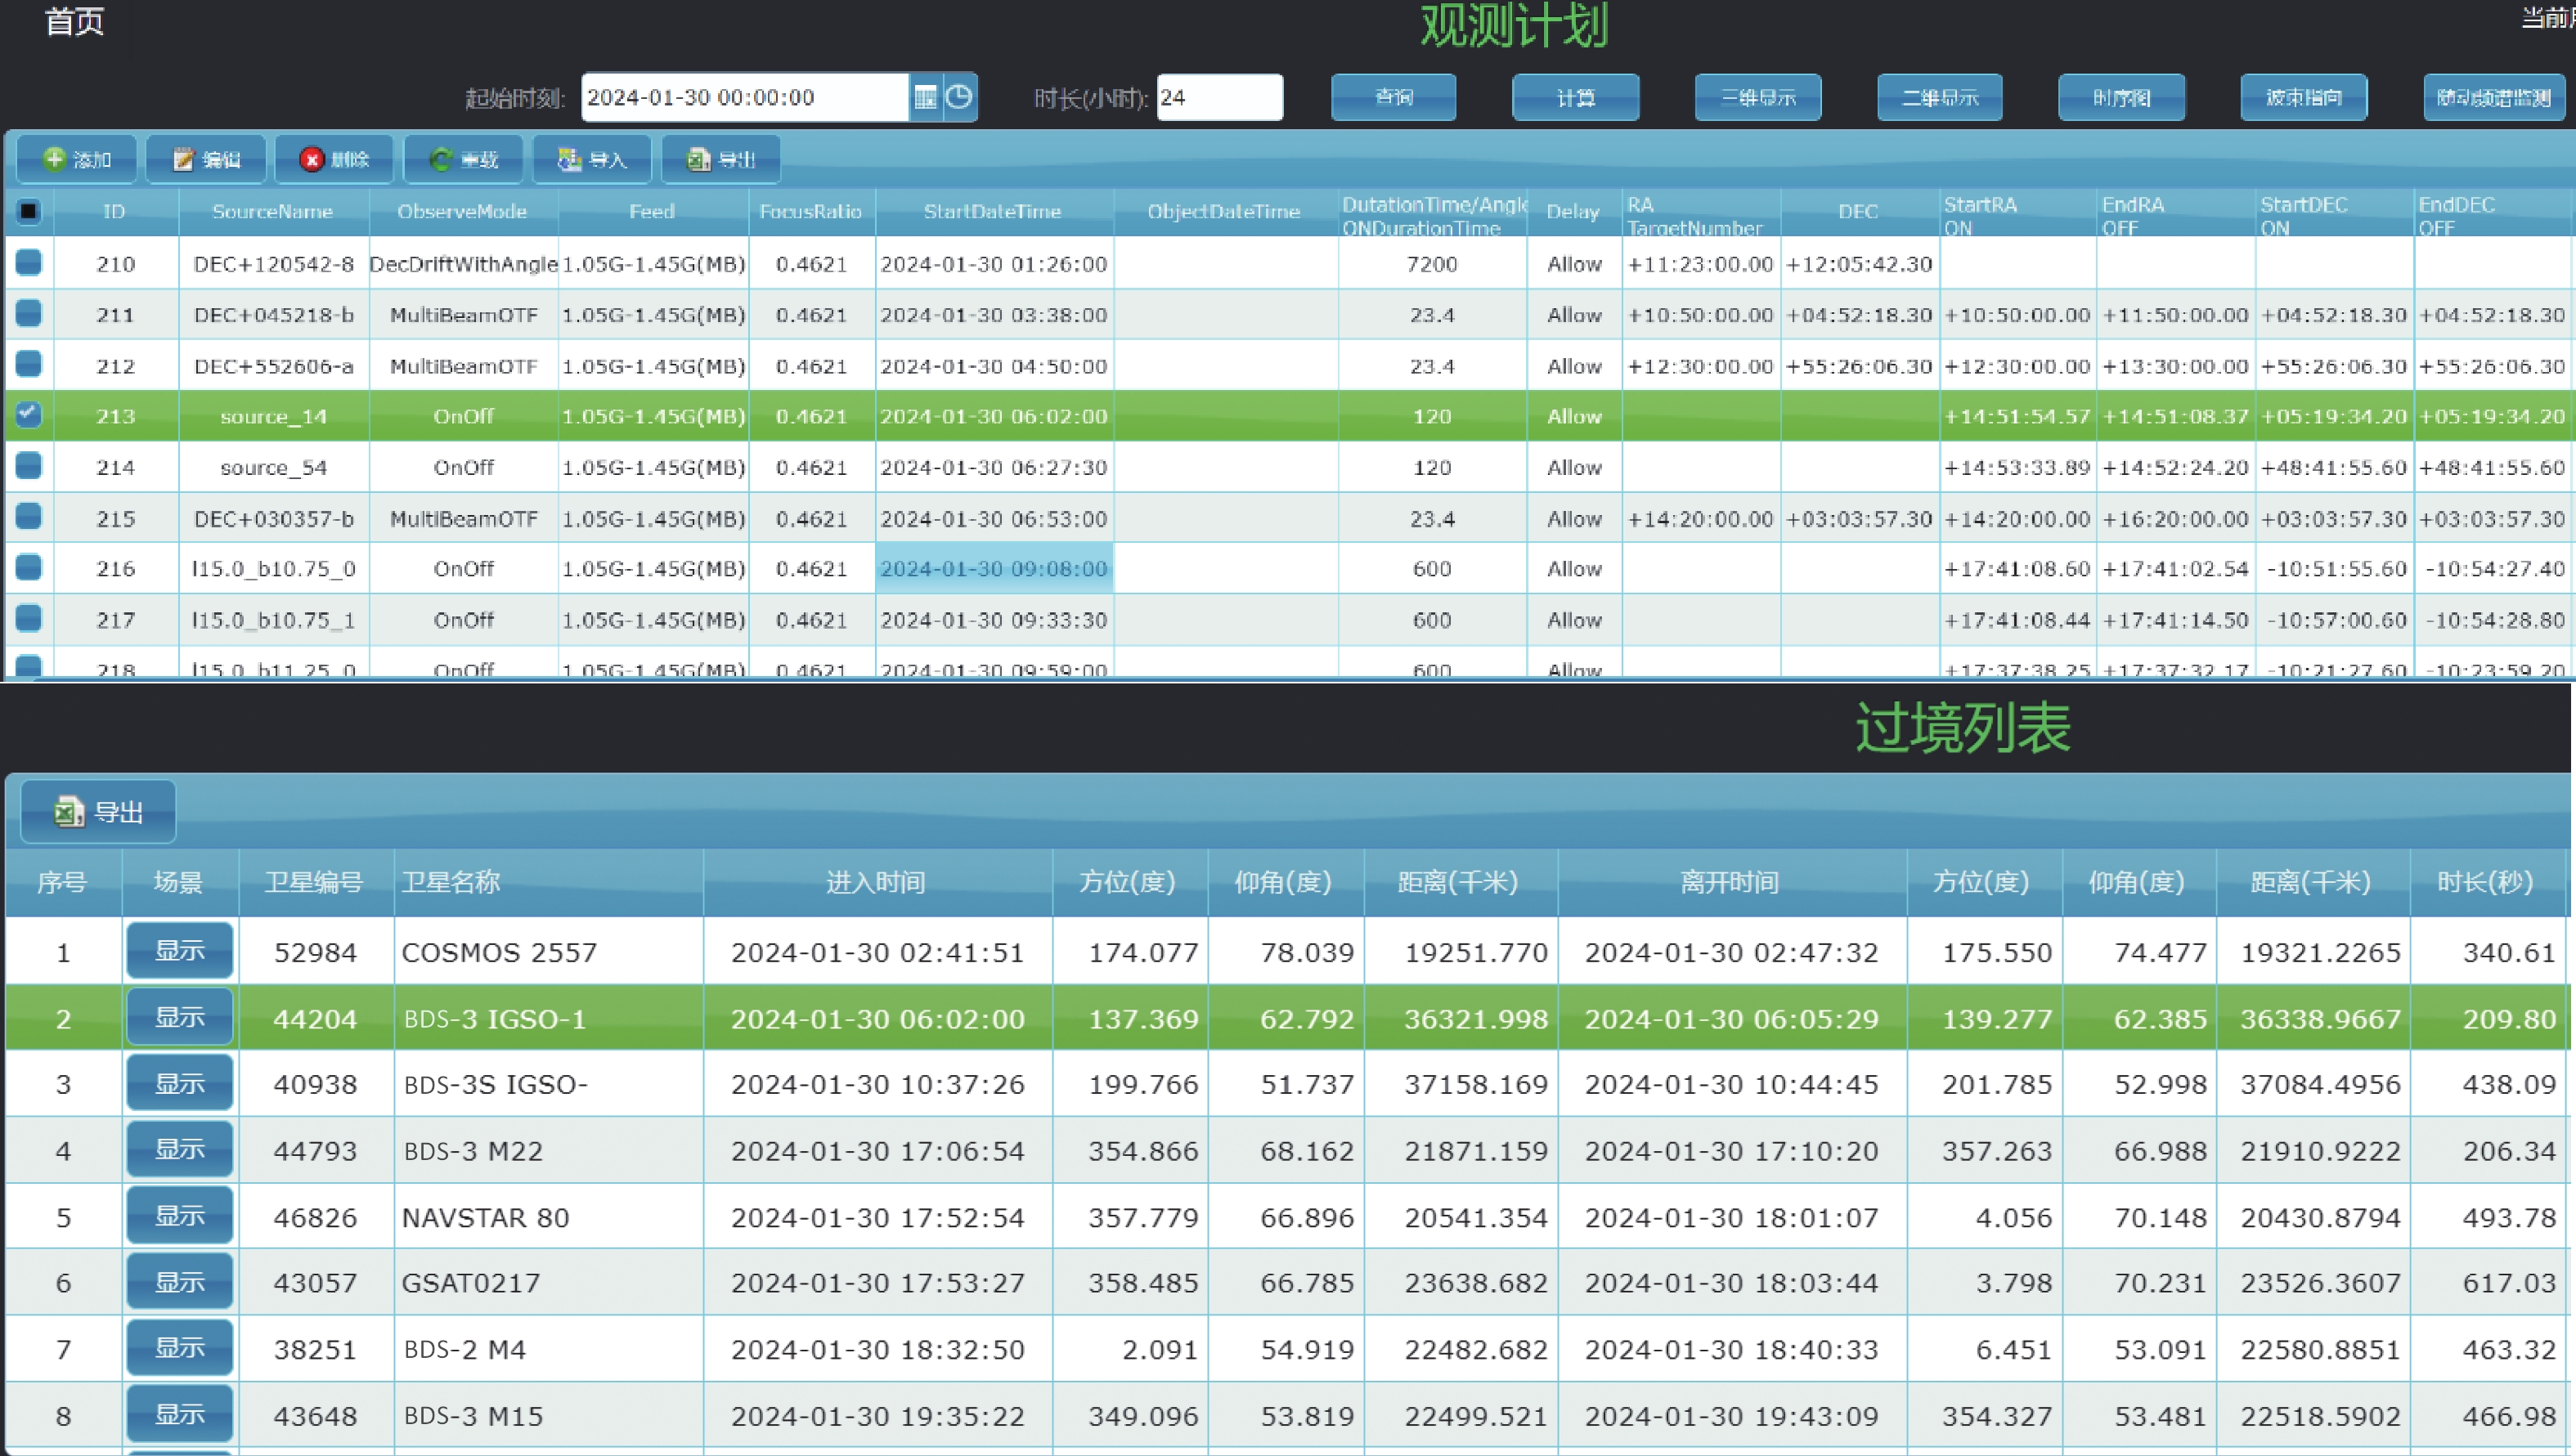
Task: Click 显示 for BDS-3 IGSO-1 row
Action: click(180, 1017)
